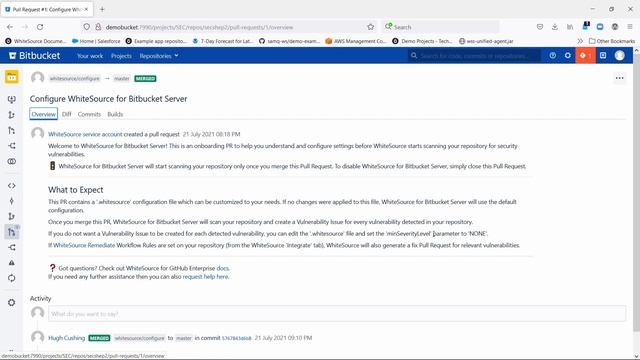Open the inbox icon in Bitbucket header

(x=603, y=56)
